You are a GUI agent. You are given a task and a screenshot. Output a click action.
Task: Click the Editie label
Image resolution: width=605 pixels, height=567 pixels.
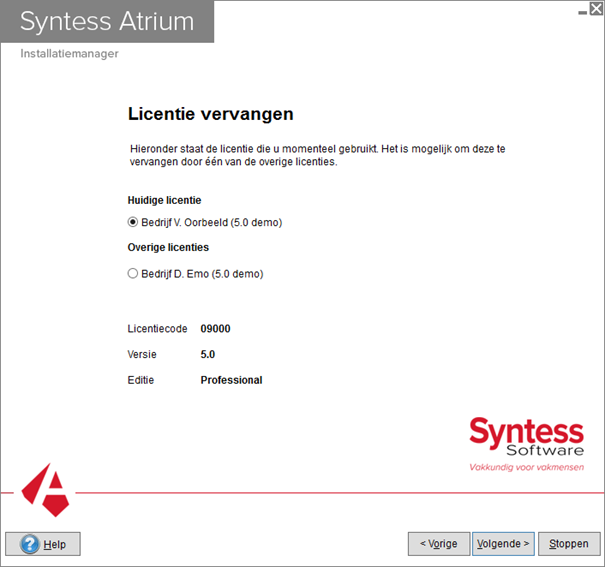141,380
